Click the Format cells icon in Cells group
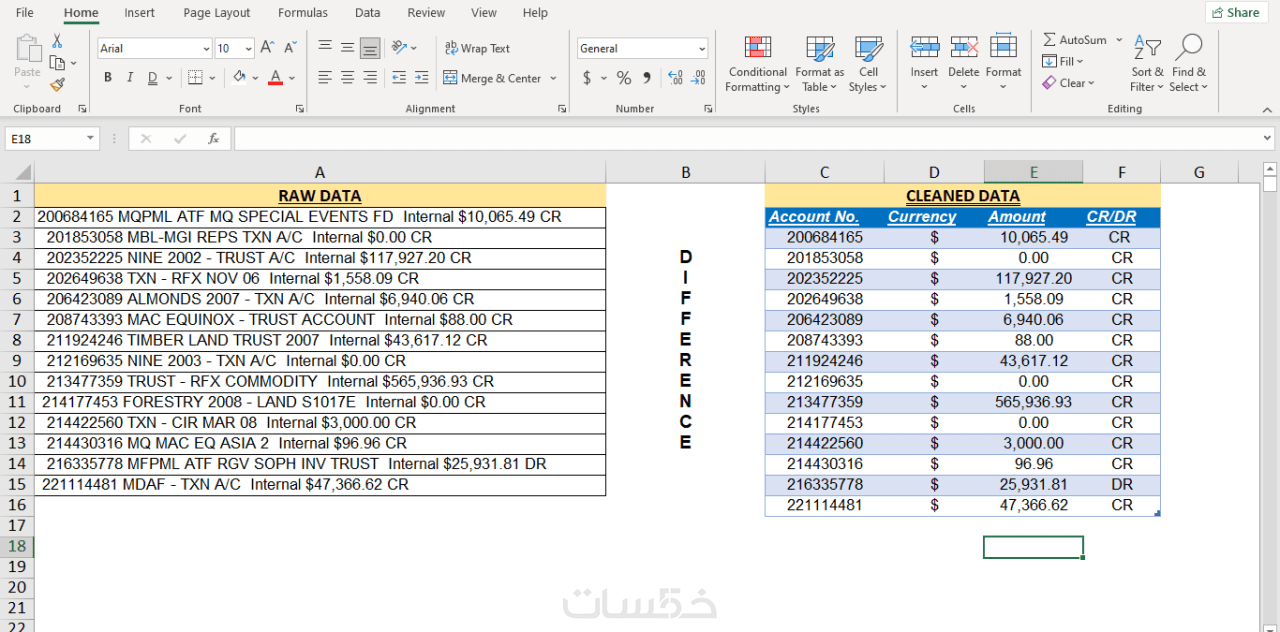Viewport: 1280px width, 632px height. (x=1003, y=48)
